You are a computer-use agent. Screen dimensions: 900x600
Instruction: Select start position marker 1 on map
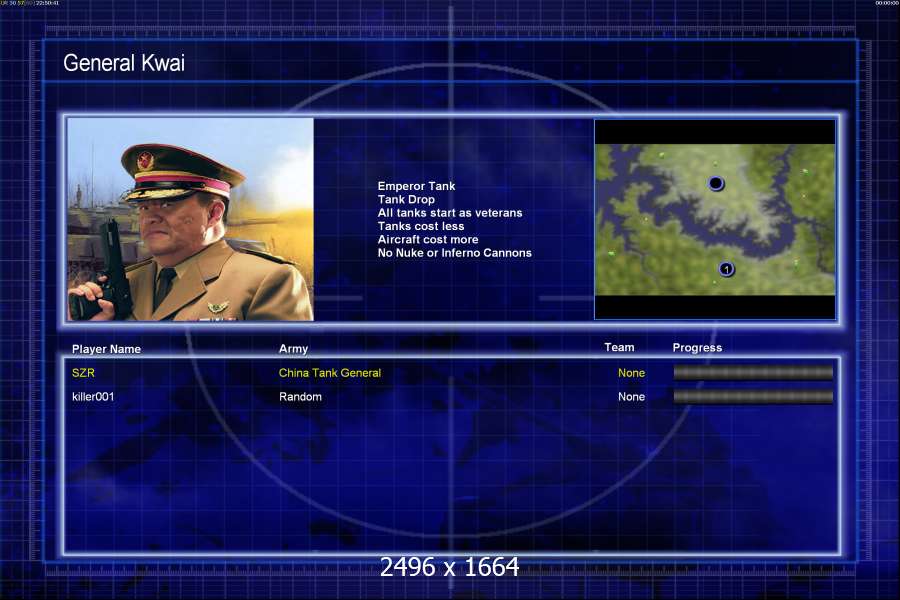pos(726,269)
